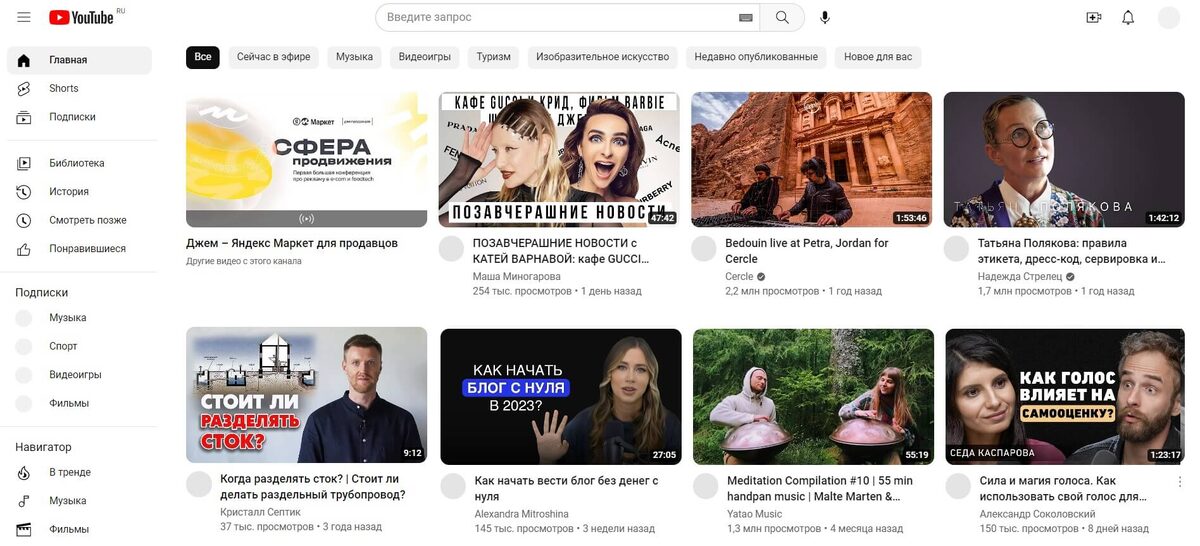Open the account avatar menu
Image resolution: width=1200 pixels, height=546 pixels.
[1168, 17]
